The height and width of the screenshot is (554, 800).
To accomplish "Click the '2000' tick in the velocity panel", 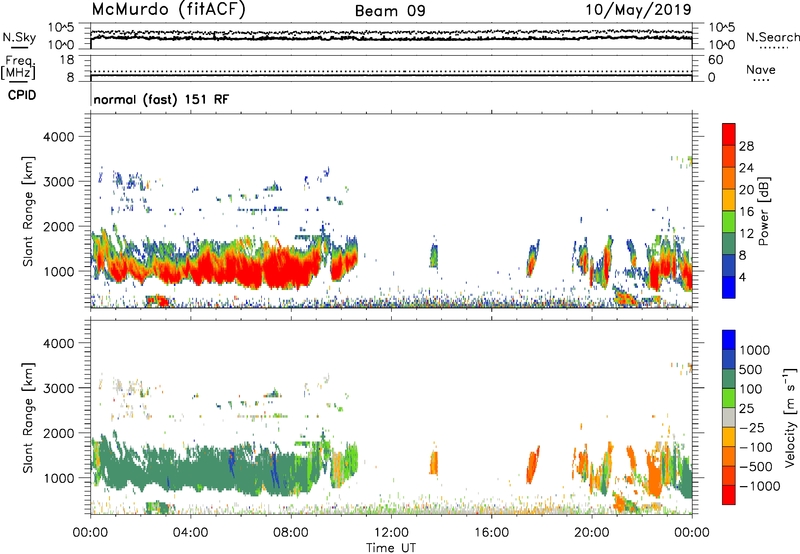I will [x=59, y=433].
